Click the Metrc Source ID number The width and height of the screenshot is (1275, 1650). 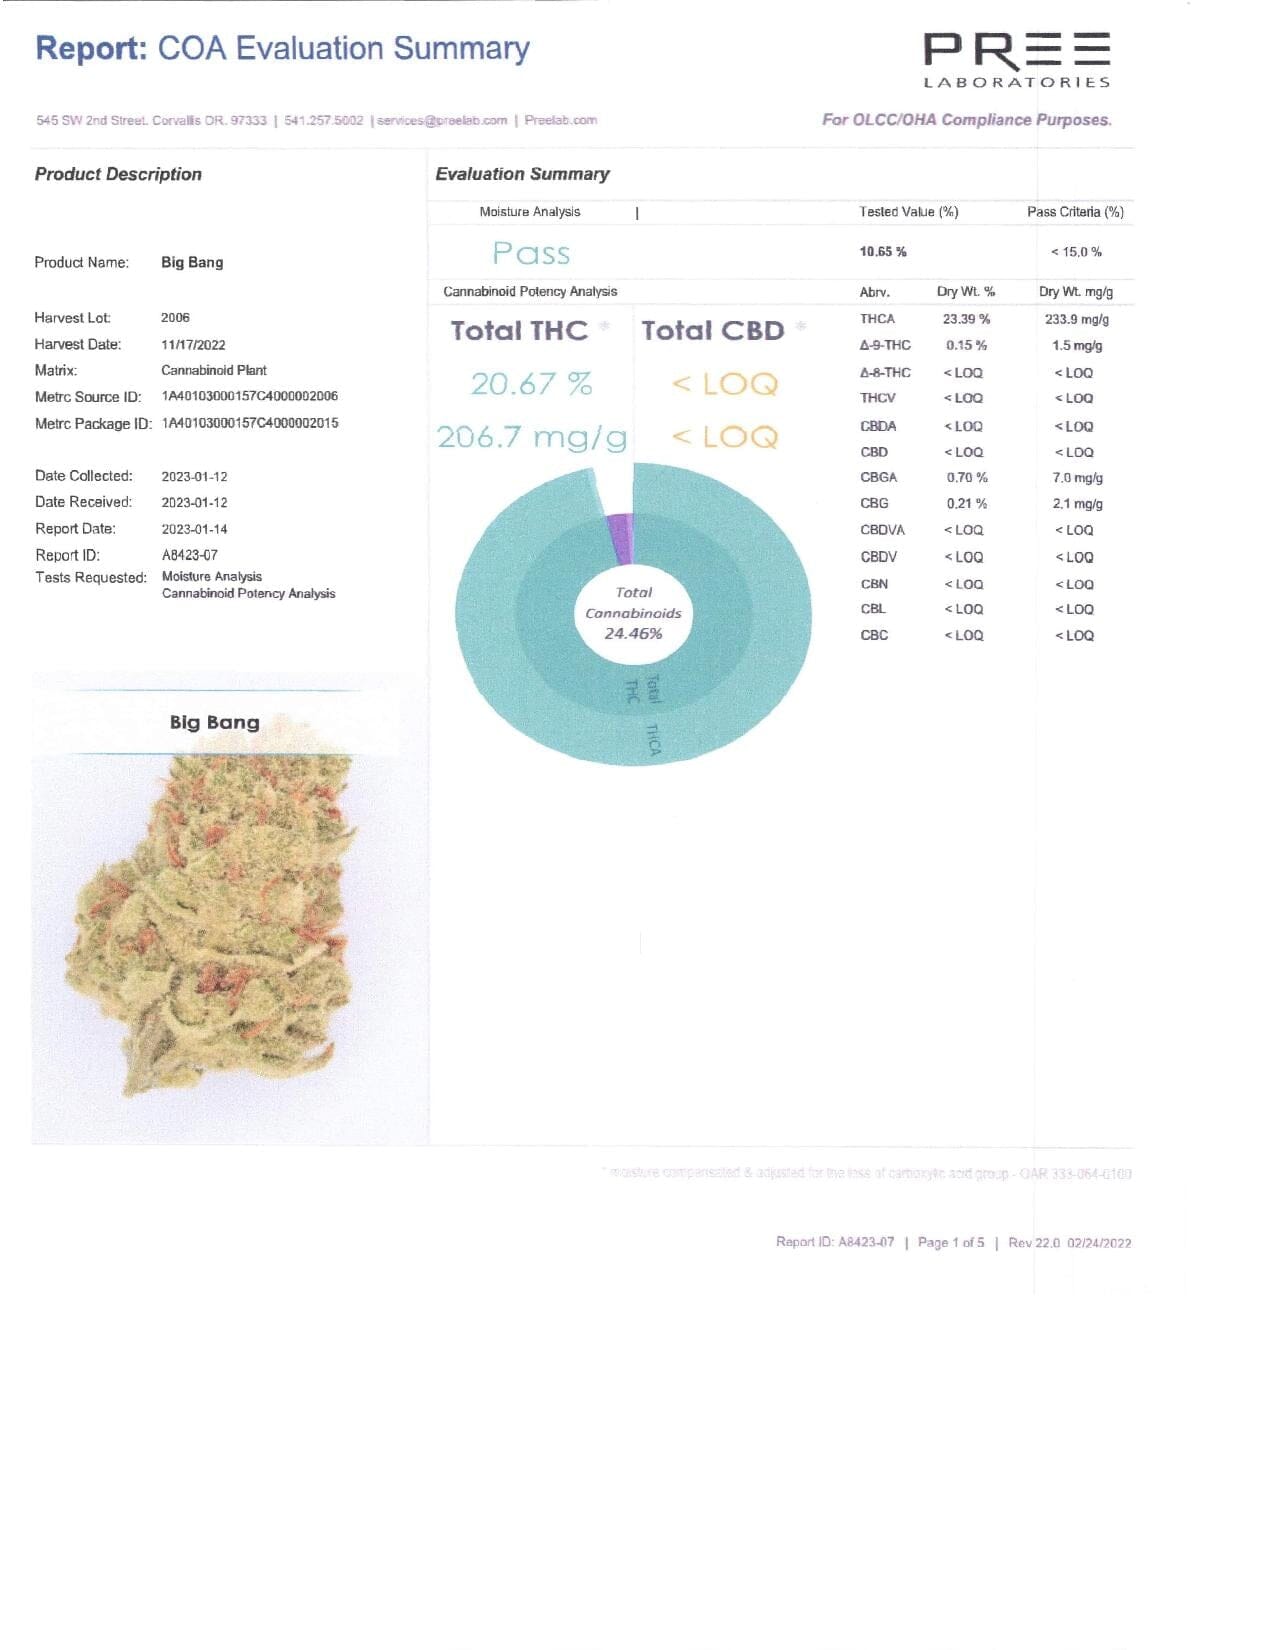pyautogui.click(x=250, y=397)
